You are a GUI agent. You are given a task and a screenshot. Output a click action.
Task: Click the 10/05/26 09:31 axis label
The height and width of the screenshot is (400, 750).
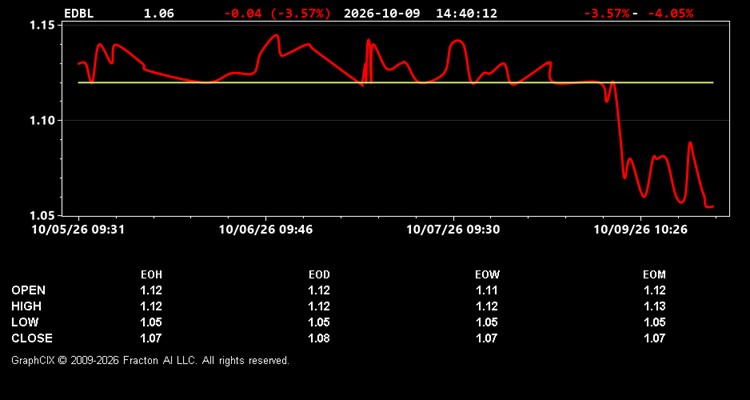click(78, 230)
